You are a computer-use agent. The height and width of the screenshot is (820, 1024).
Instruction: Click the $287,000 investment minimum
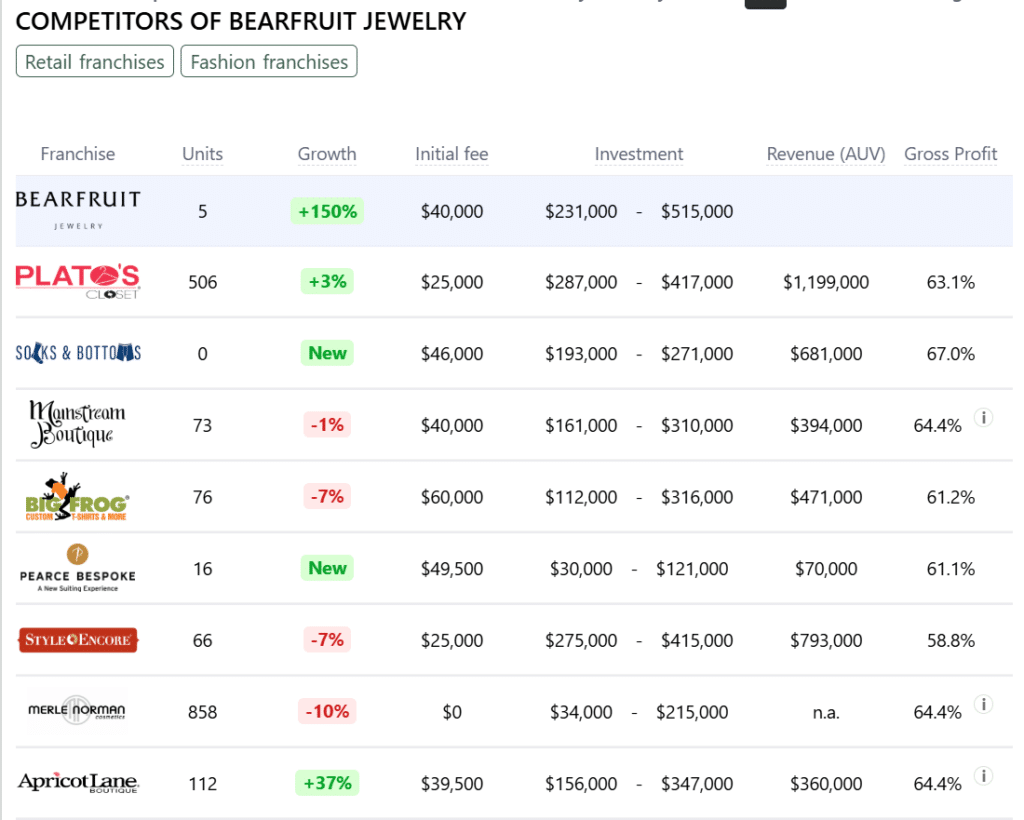[x=581, y=282]
